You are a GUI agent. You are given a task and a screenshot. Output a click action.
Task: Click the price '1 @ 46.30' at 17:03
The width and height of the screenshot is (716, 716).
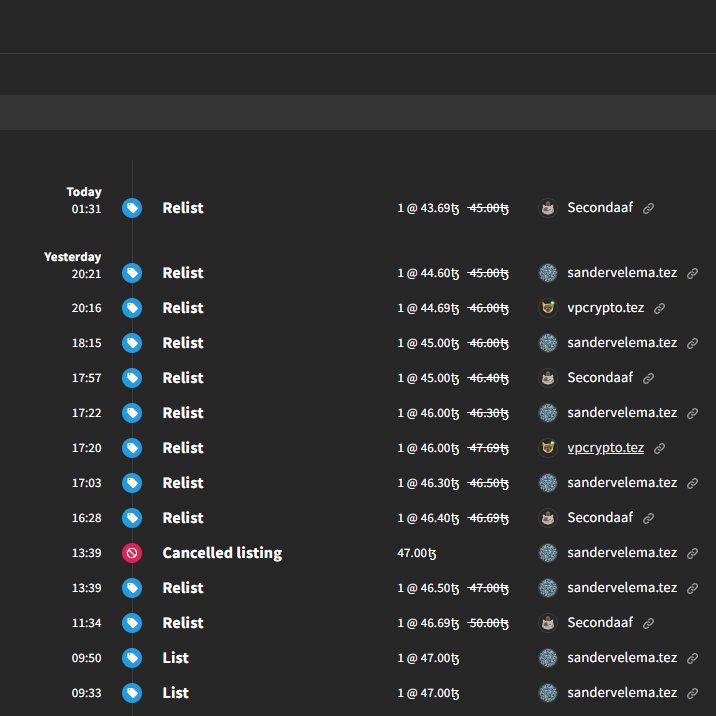pos(428,484)
